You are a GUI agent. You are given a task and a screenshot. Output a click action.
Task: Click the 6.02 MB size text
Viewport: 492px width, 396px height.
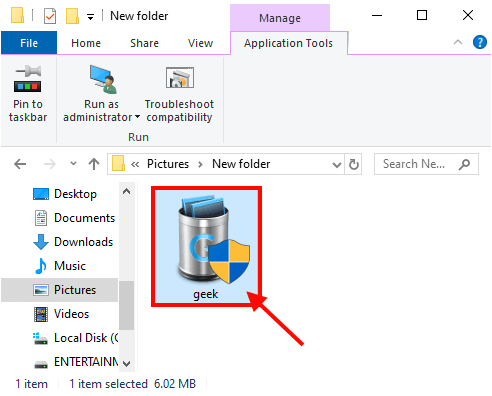click(x=175, y=384)
